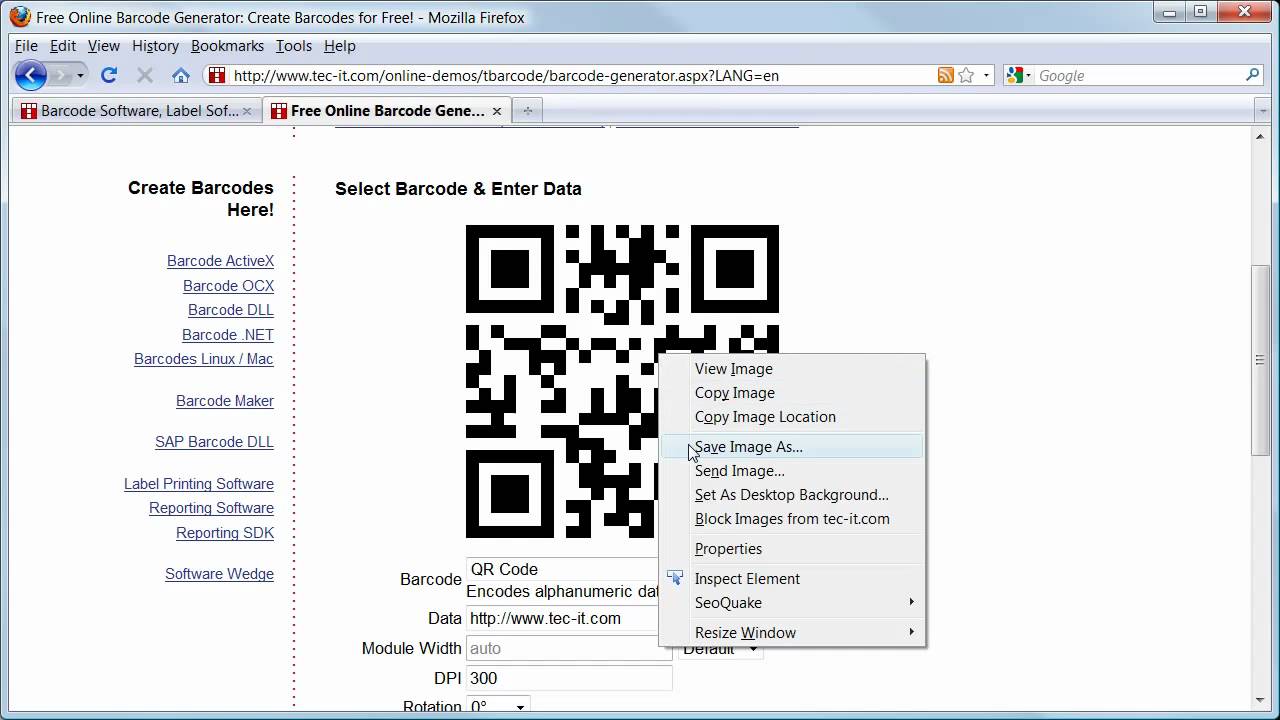Viewport: 1280px width, 720px height.
Task: Click the Firefox logo in the title bar
Action: [20, 17]
